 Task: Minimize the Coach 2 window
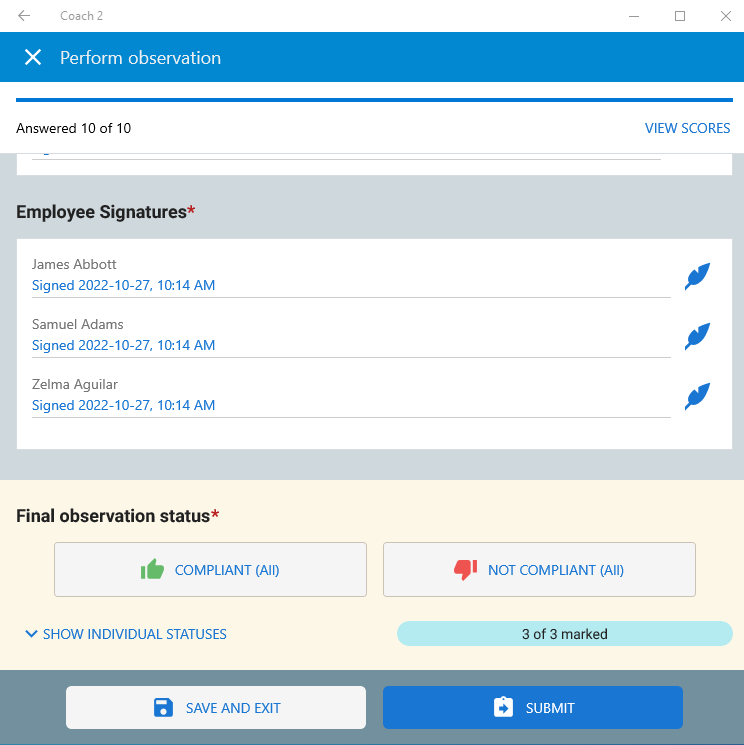click(634, 16)
